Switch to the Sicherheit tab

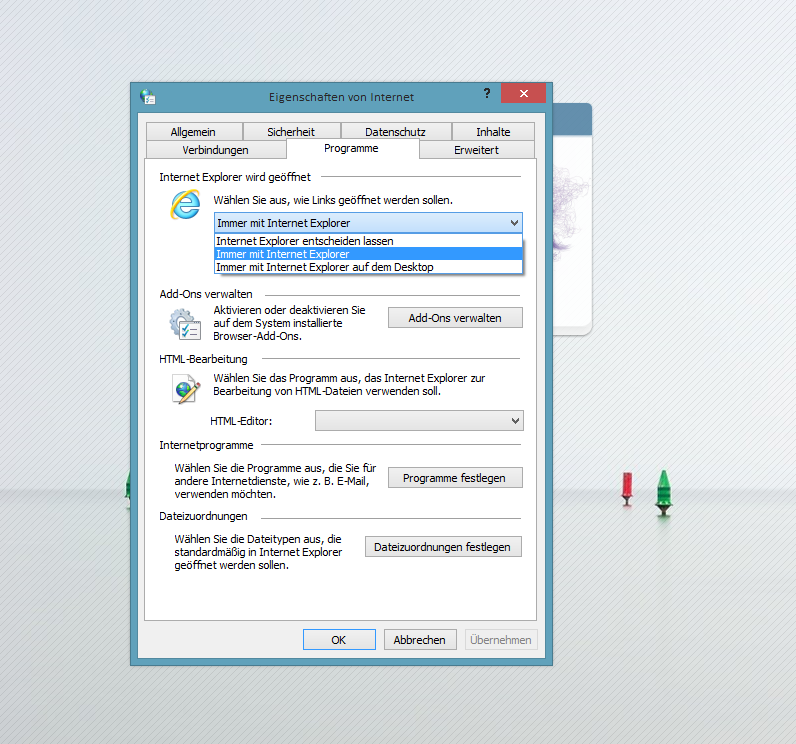291,132
